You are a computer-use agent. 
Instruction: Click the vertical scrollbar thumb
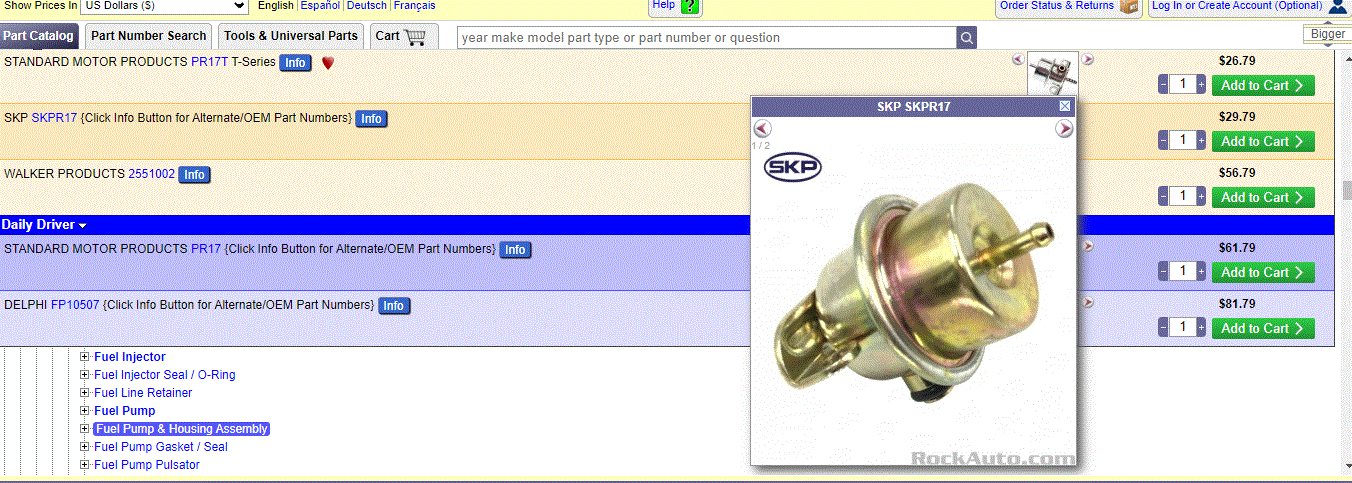[x=1346, y=190]
